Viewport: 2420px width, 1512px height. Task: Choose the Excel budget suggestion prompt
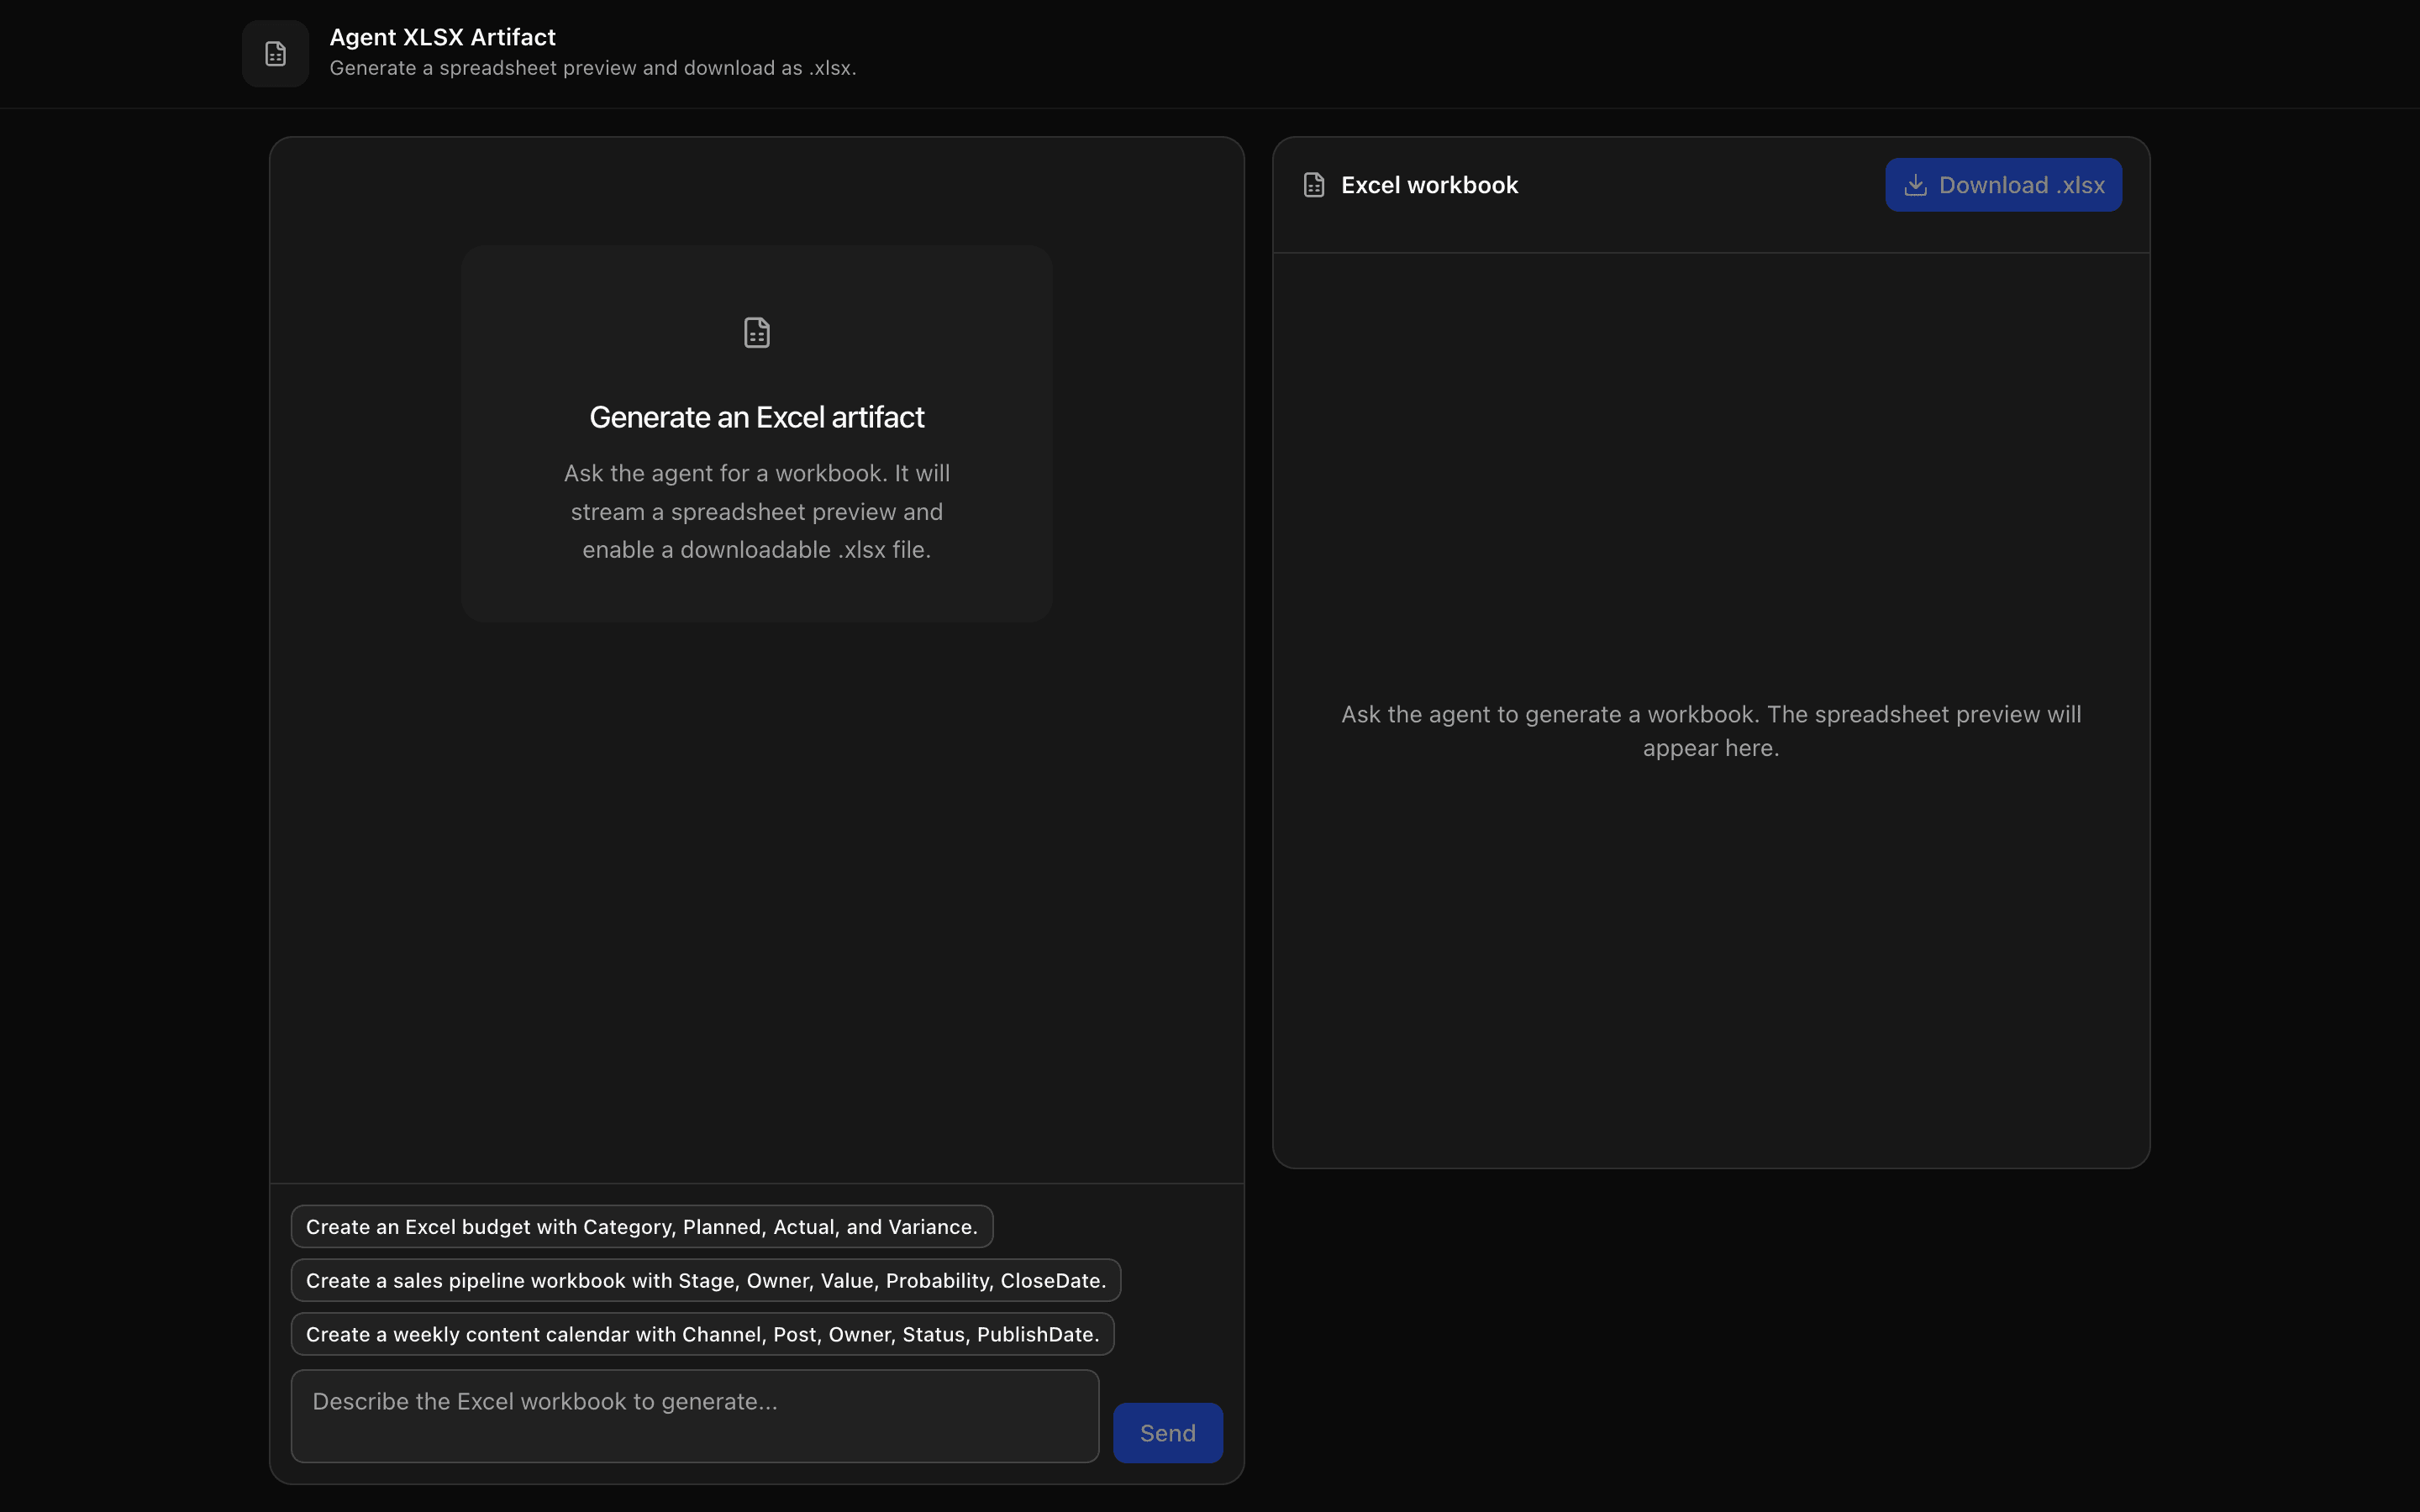(642, 1226)
